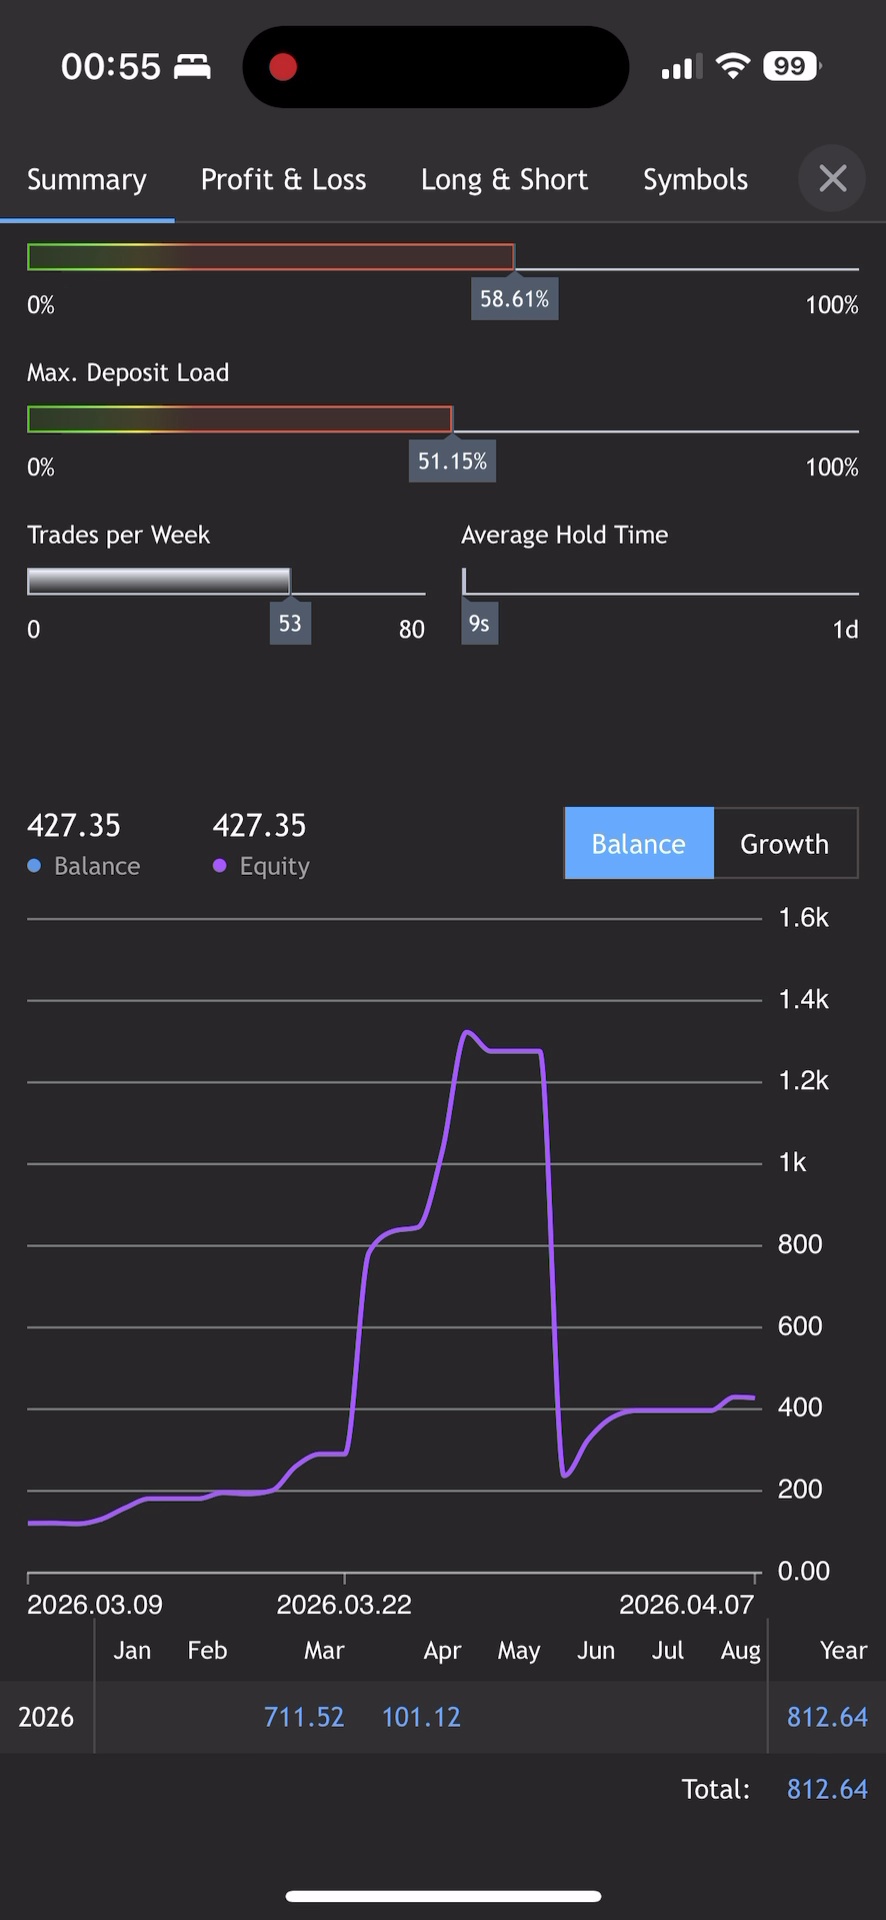This screenshot has height=1920, width=886.
Task: Tap the sleep focus bed icon
Action: [192, 67]
